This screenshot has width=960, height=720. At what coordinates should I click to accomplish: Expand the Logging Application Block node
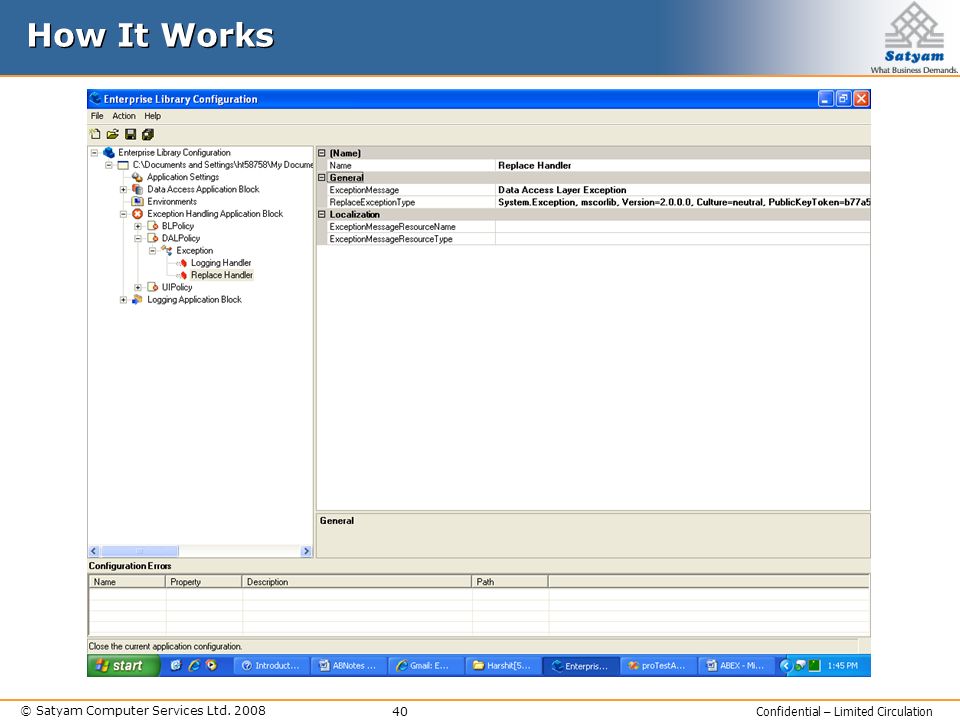(x=124, y=299)
